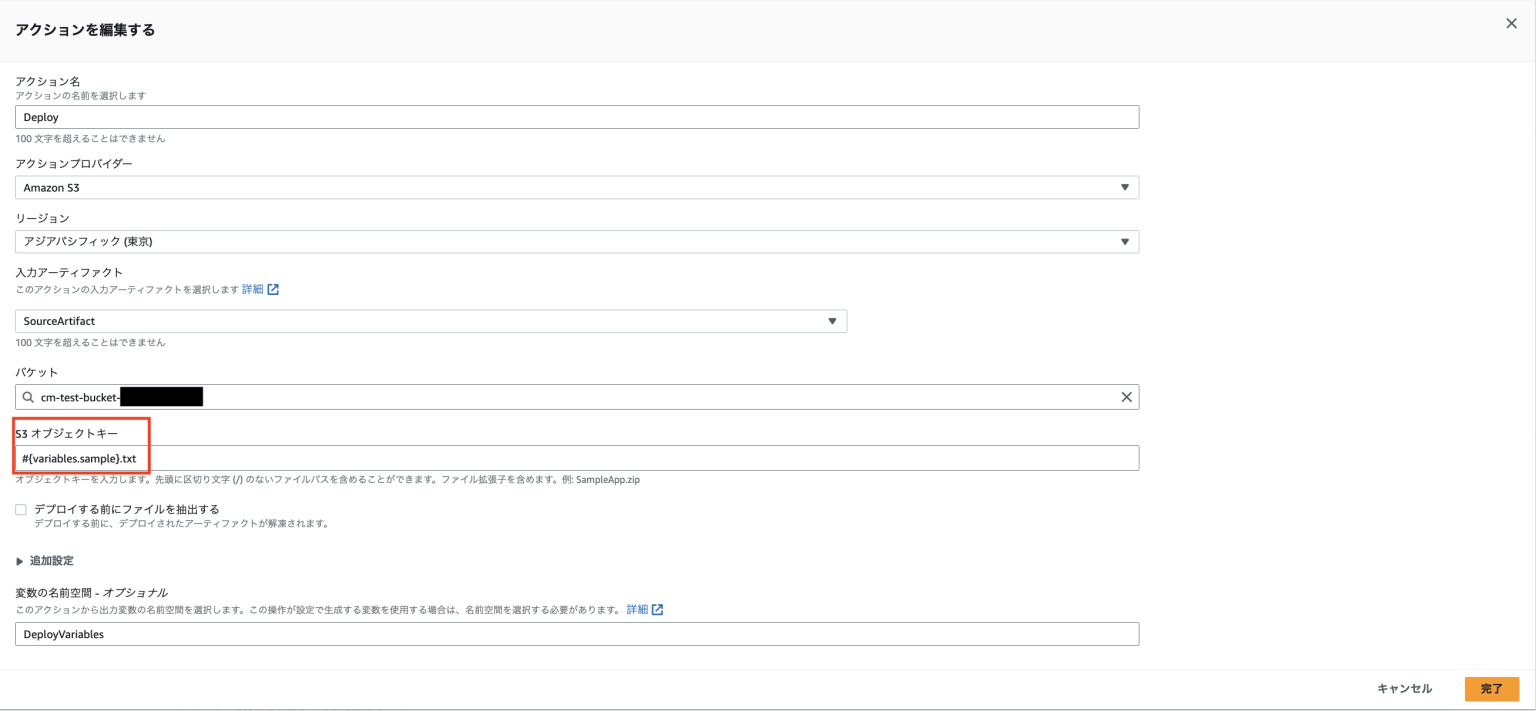The image size is (1536, 711).
Task: Open the external link icon beside 変数の名前空間 詳細
Action: click(657, 609)
